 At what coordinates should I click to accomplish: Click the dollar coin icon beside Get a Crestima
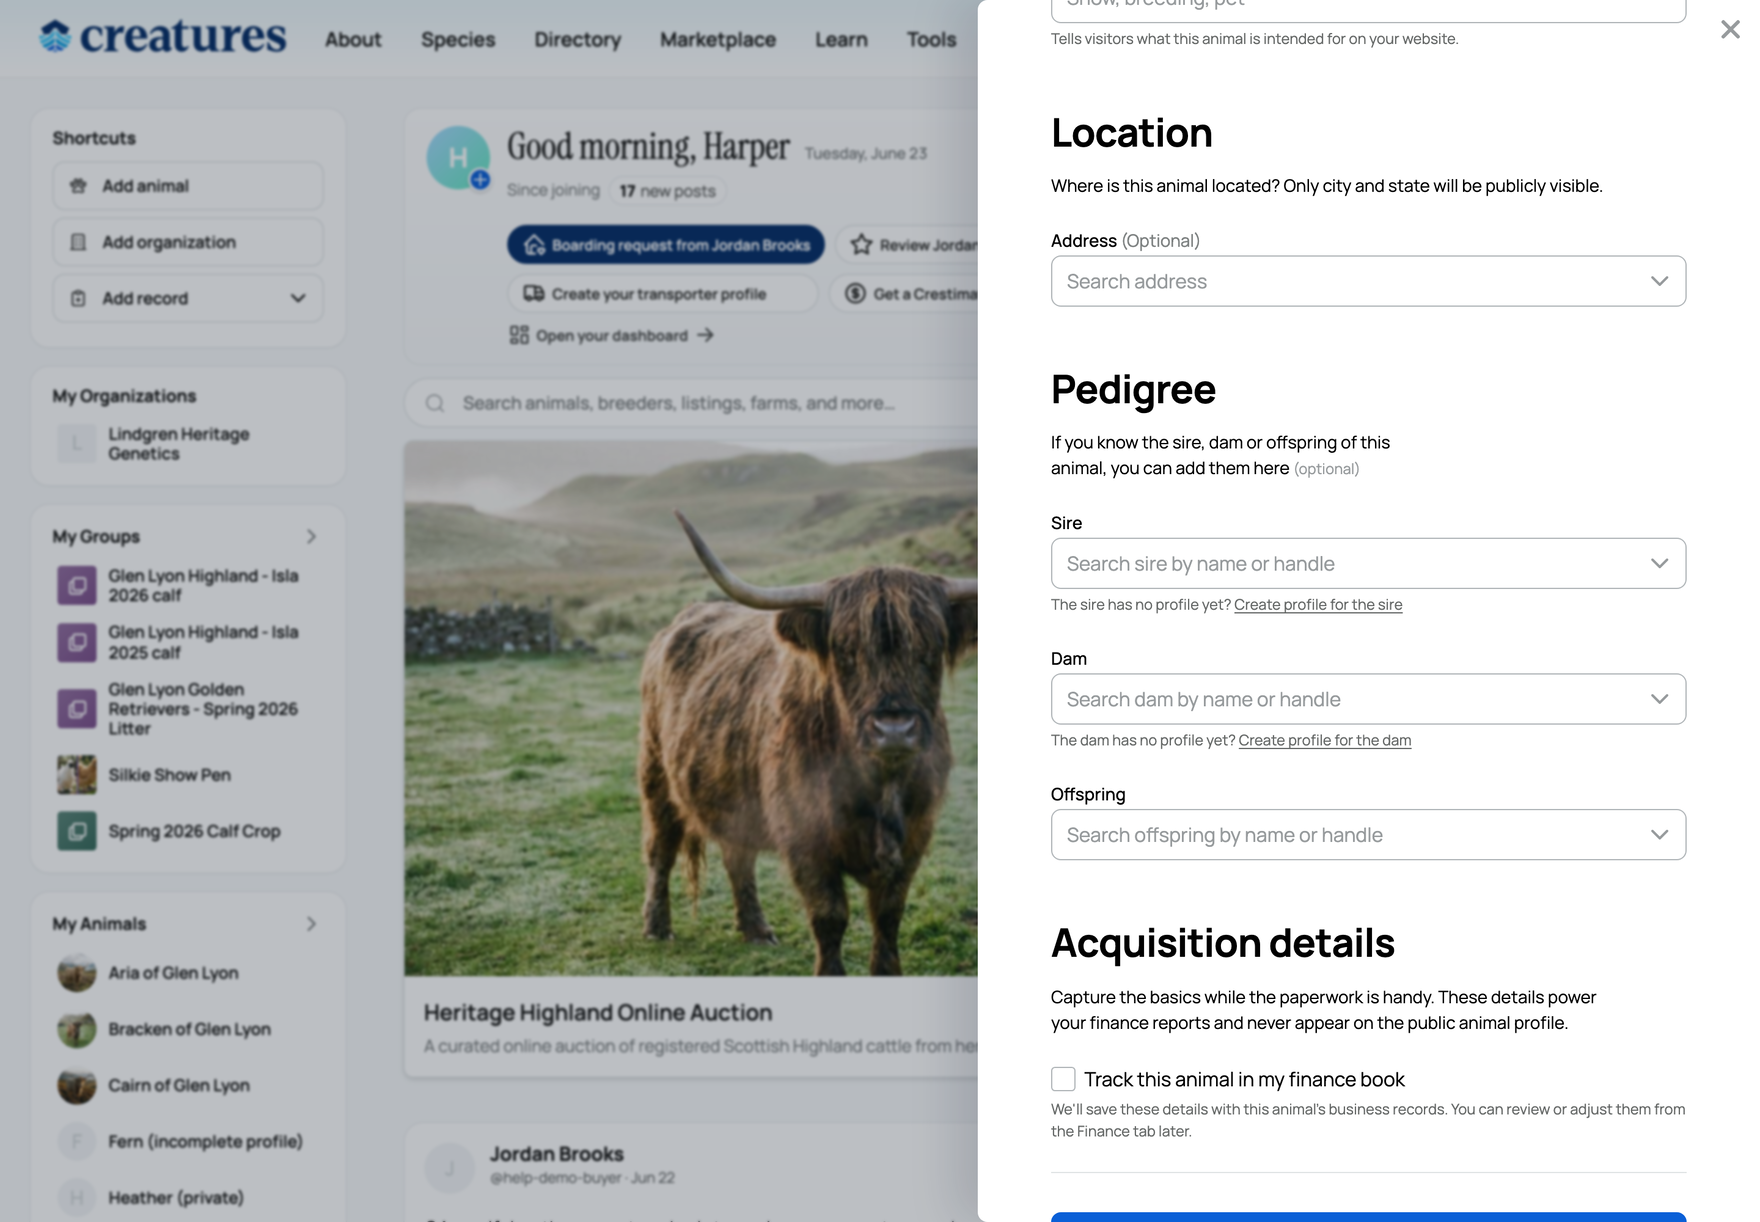click(855, 294)
